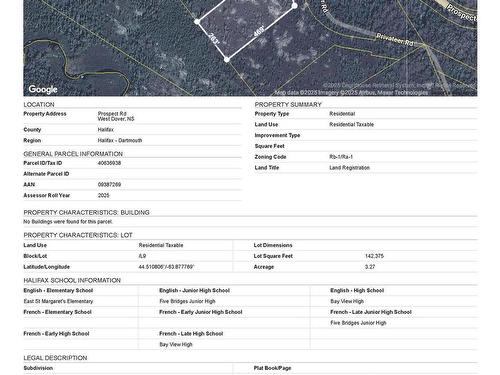
Task: Select the GENERAL PARCEL INFORMATION heading
Action: coord(73,154)
